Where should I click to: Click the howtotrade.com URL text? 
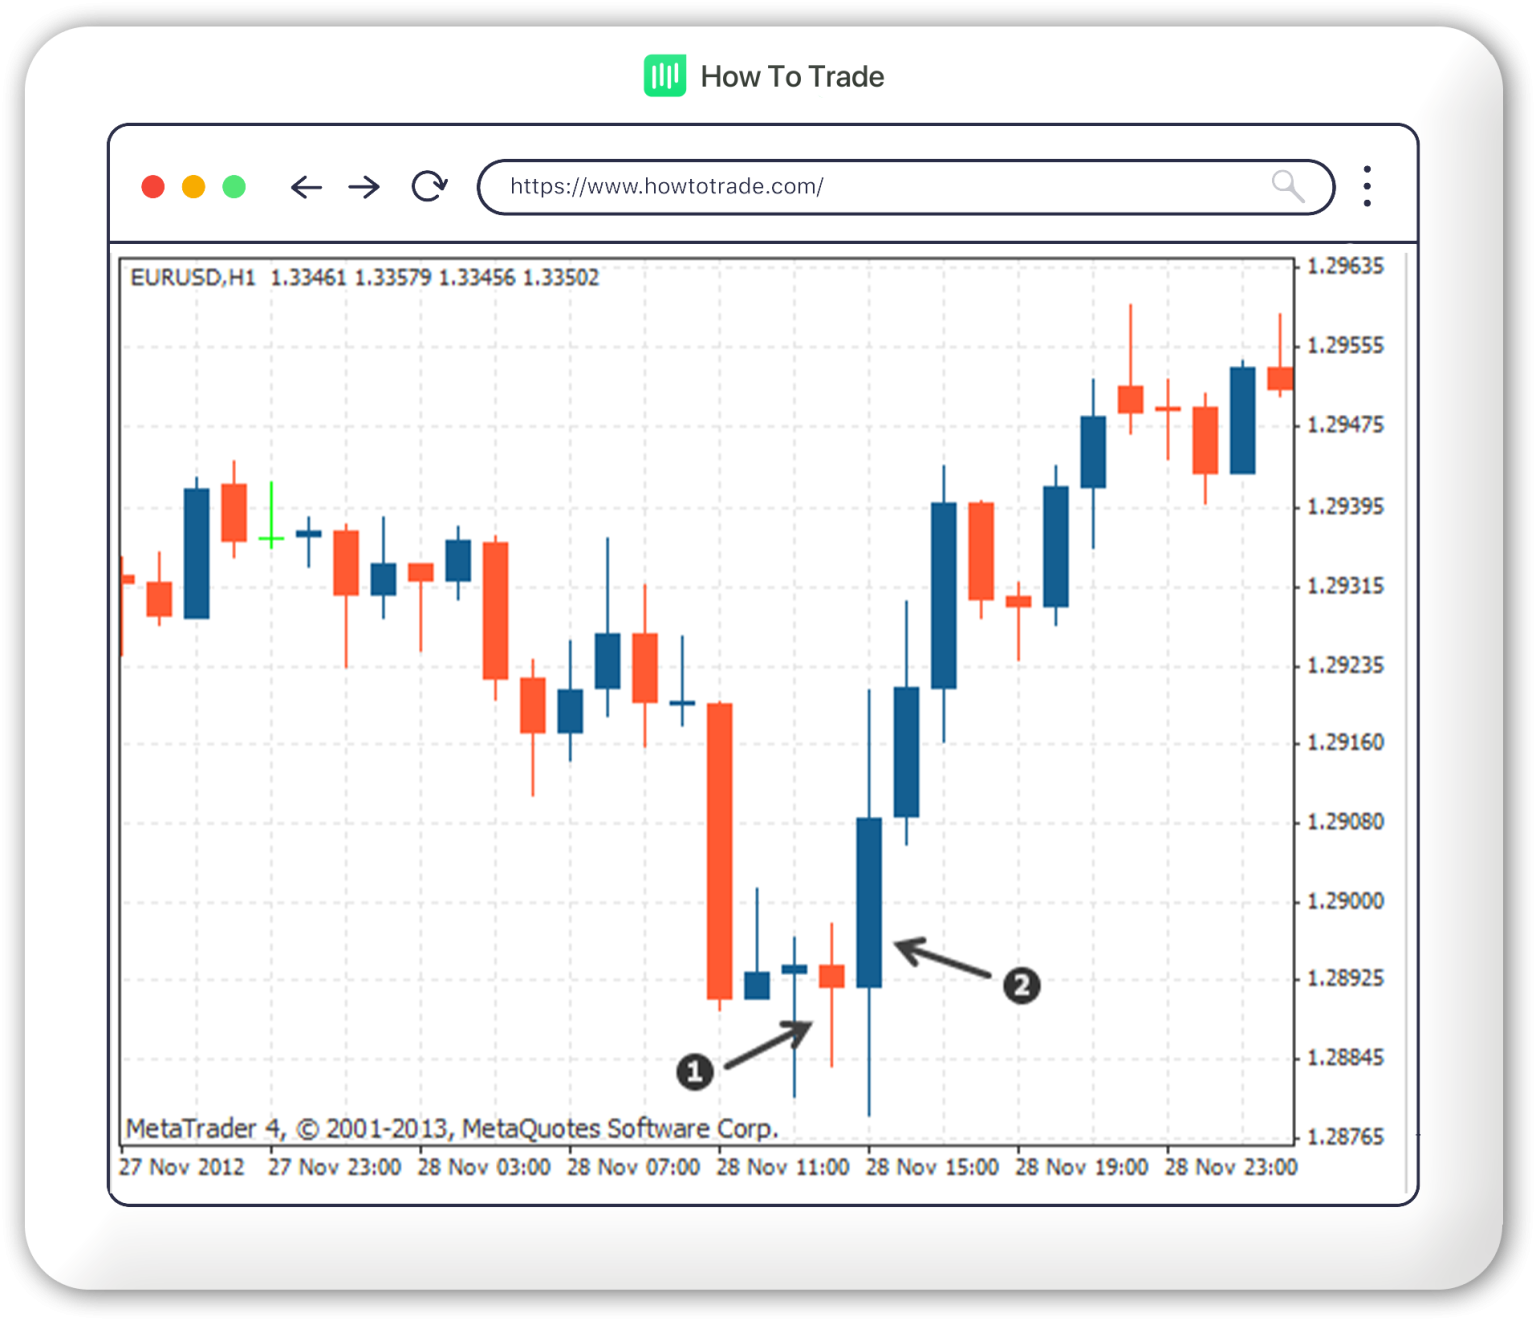(666, 186)
